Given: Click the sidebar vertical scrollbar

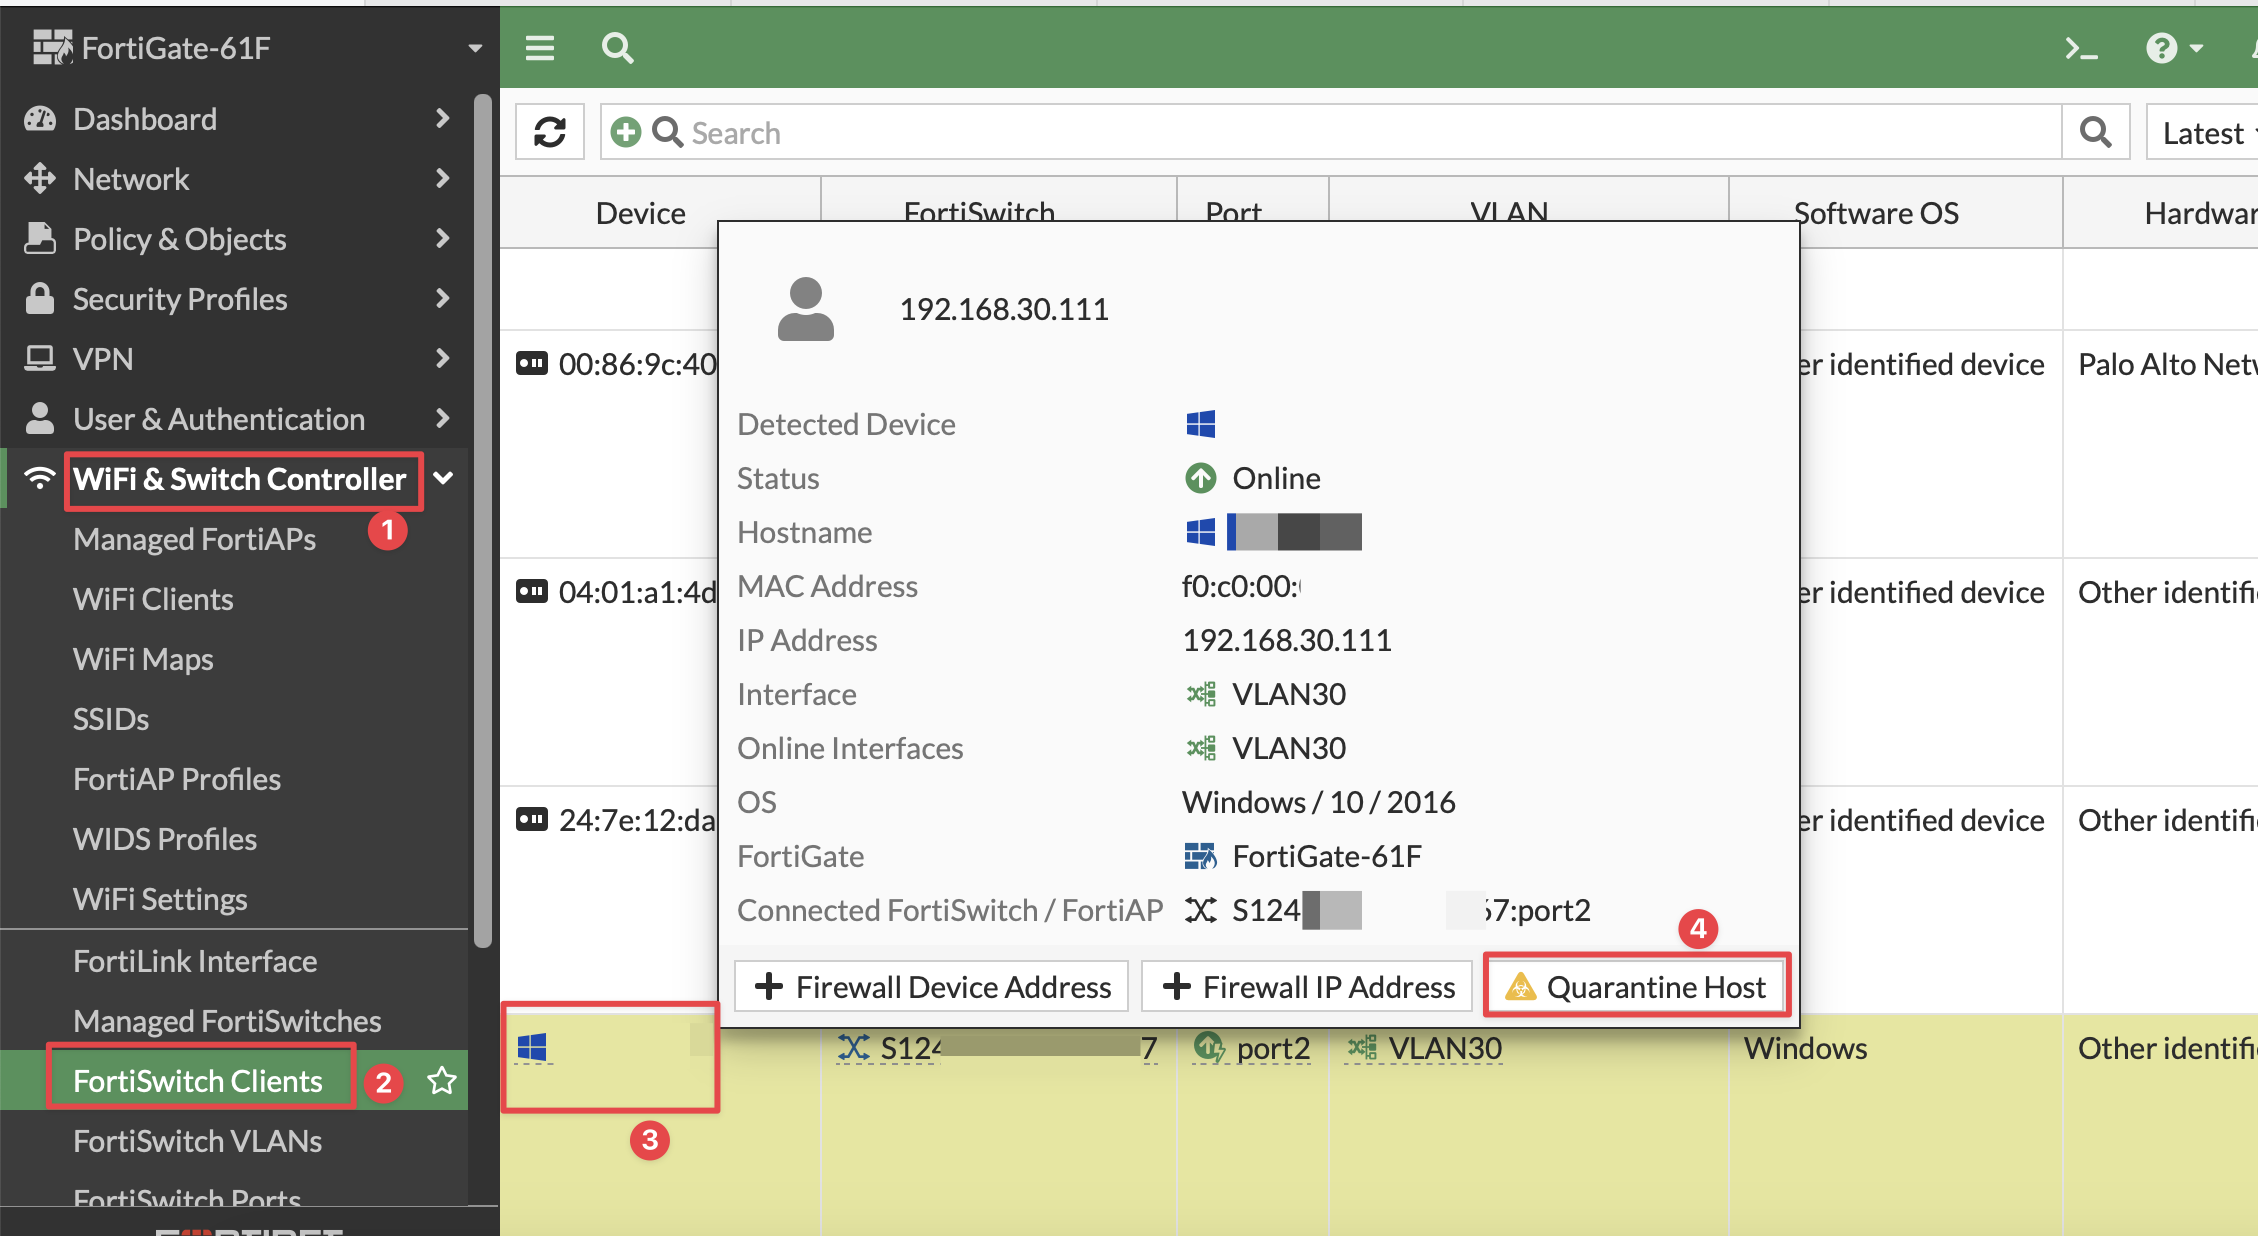Looking at the screenshot, I should pos(483,520).
